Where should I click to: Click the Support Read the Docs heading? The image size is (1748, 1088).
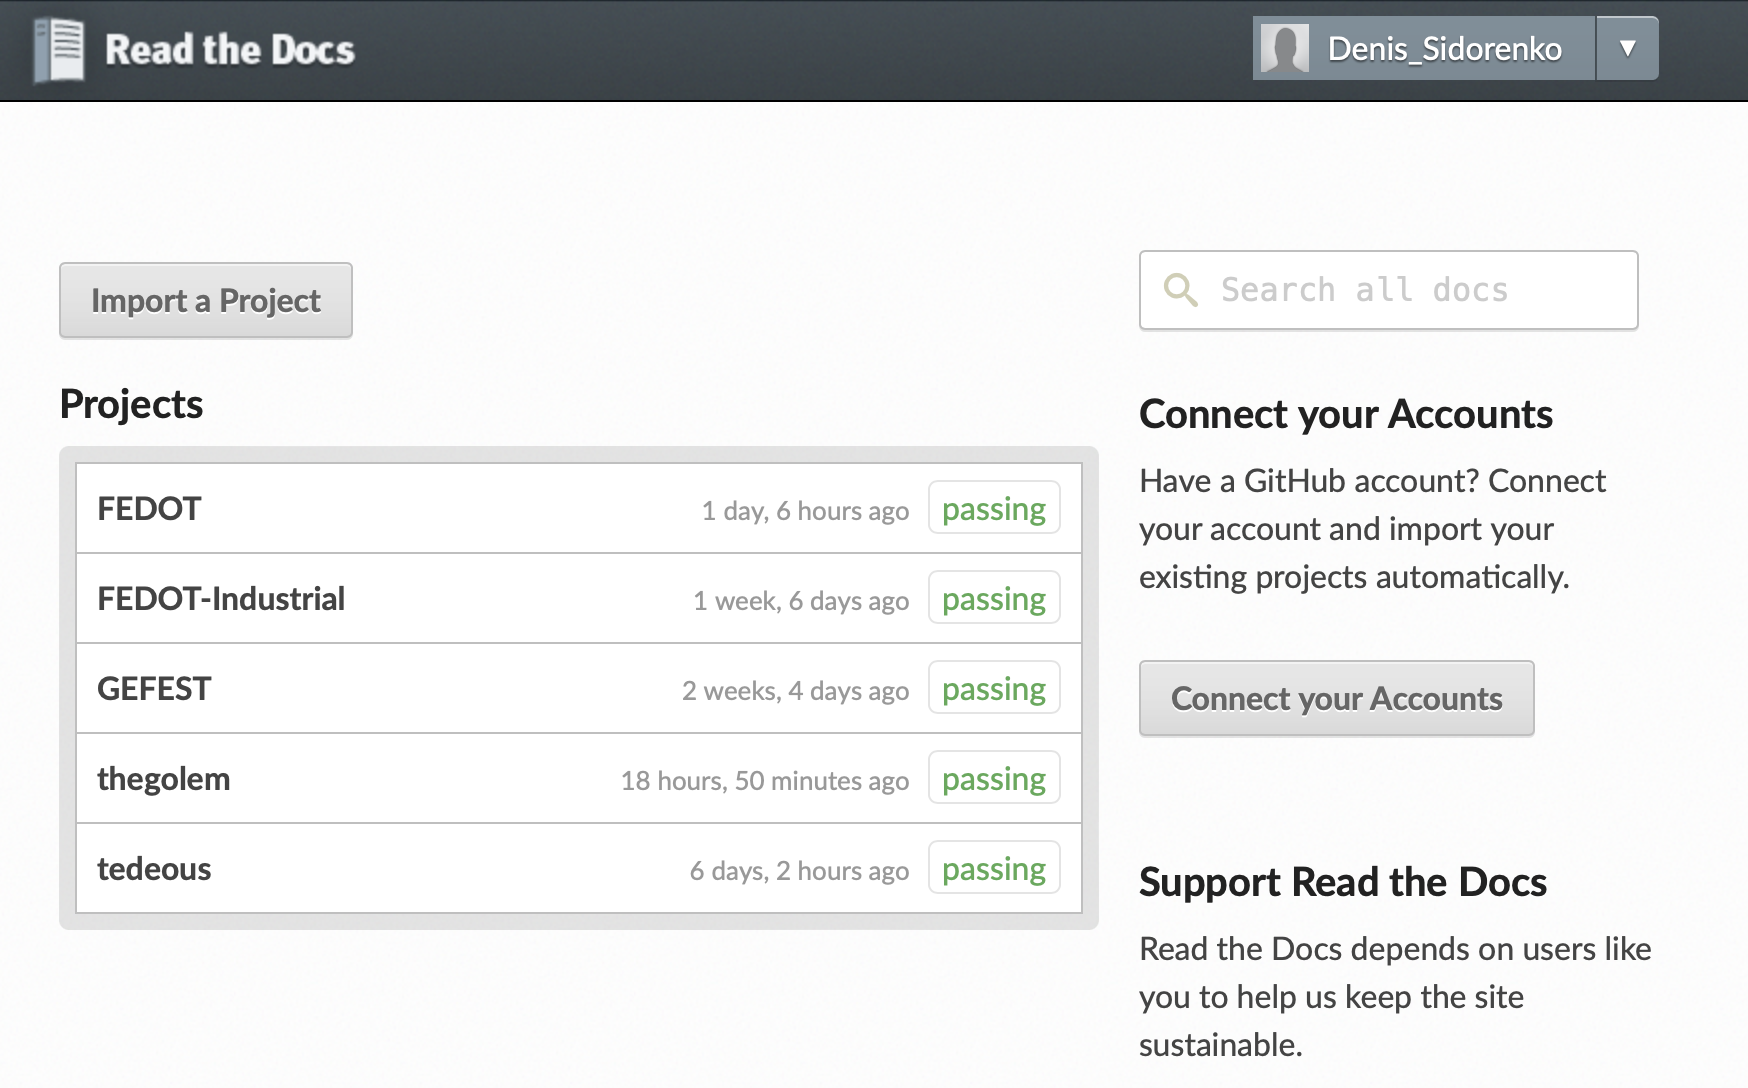[1343, 882]
